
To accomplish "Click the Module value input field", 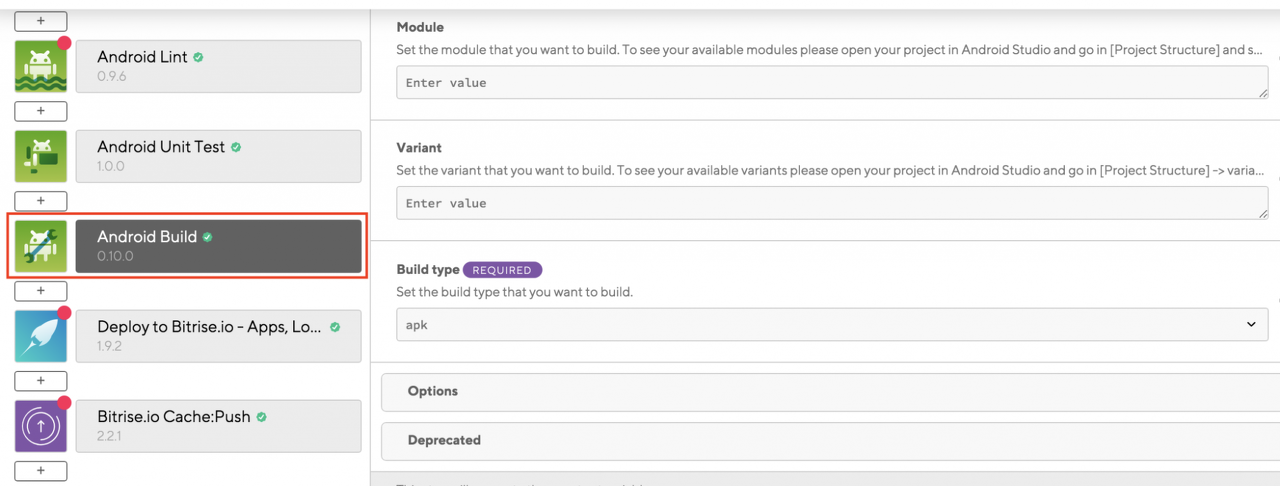I will 831,83.
